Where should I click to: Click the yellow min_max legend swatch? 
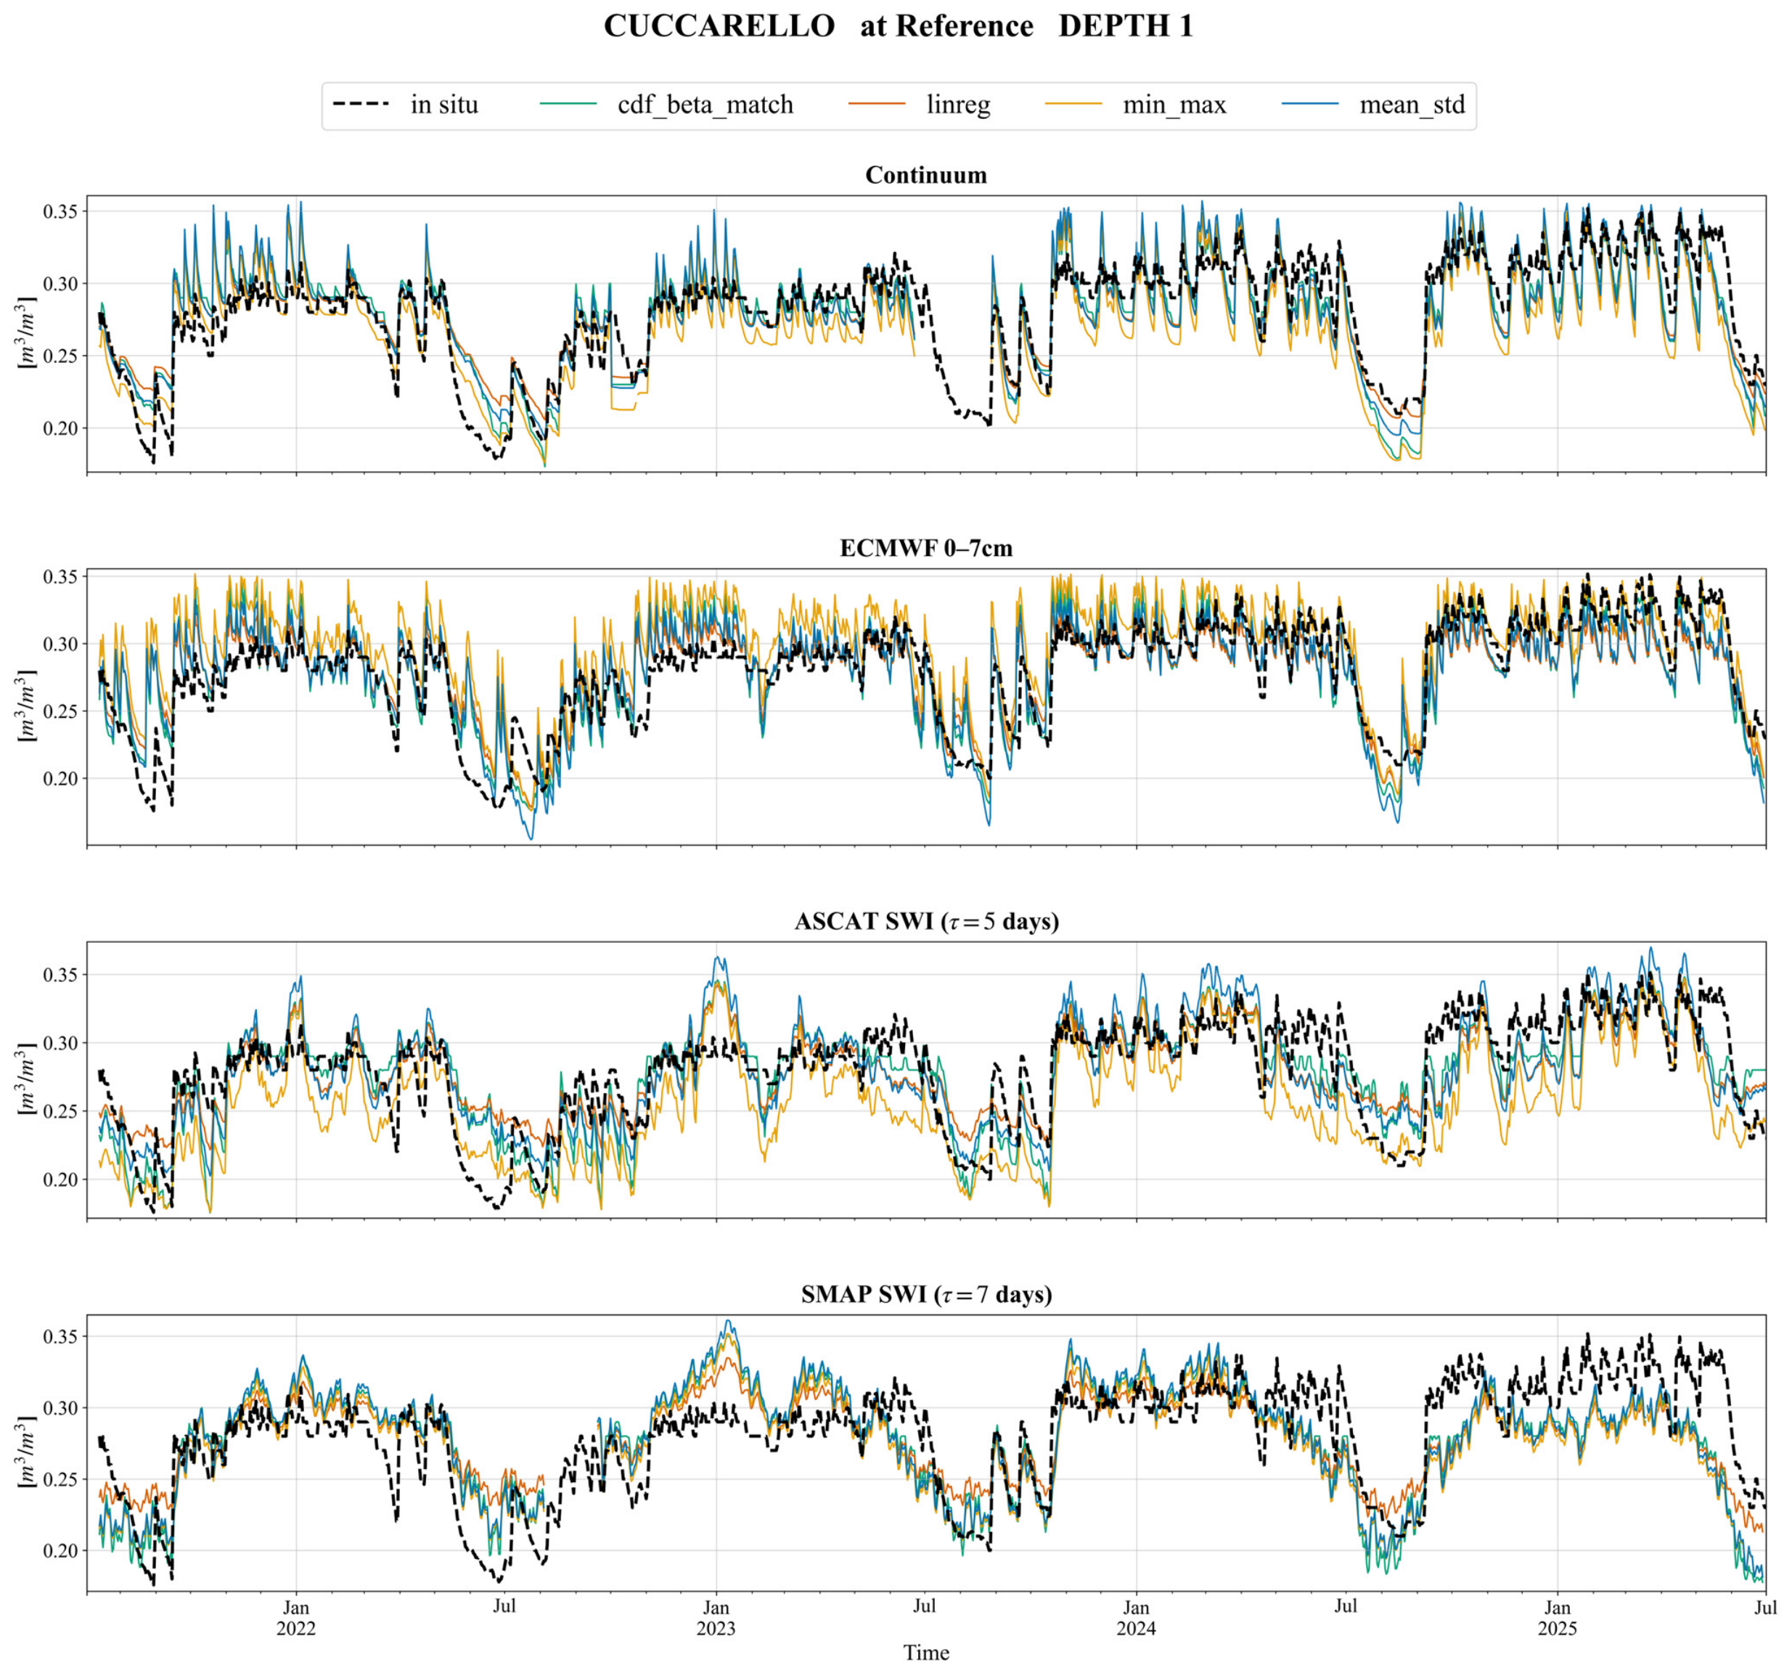click(1073, 104)
